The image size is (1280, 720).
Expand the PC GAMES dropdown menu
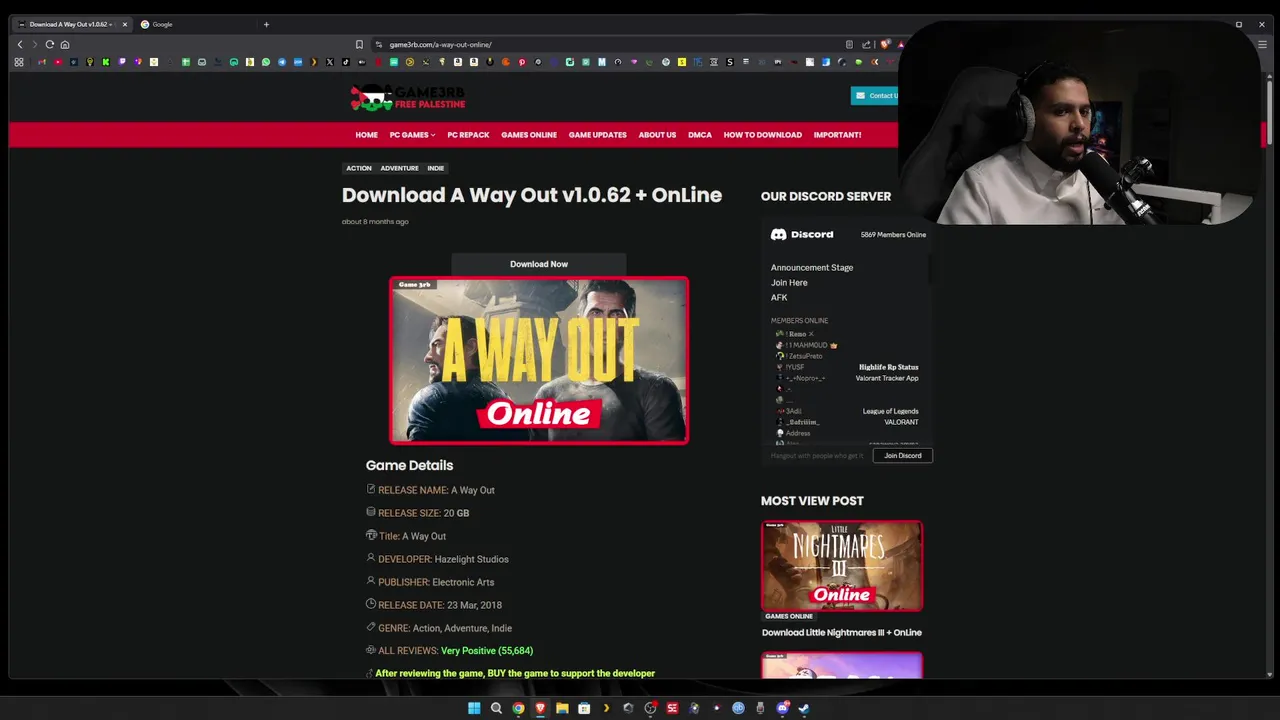412,135
